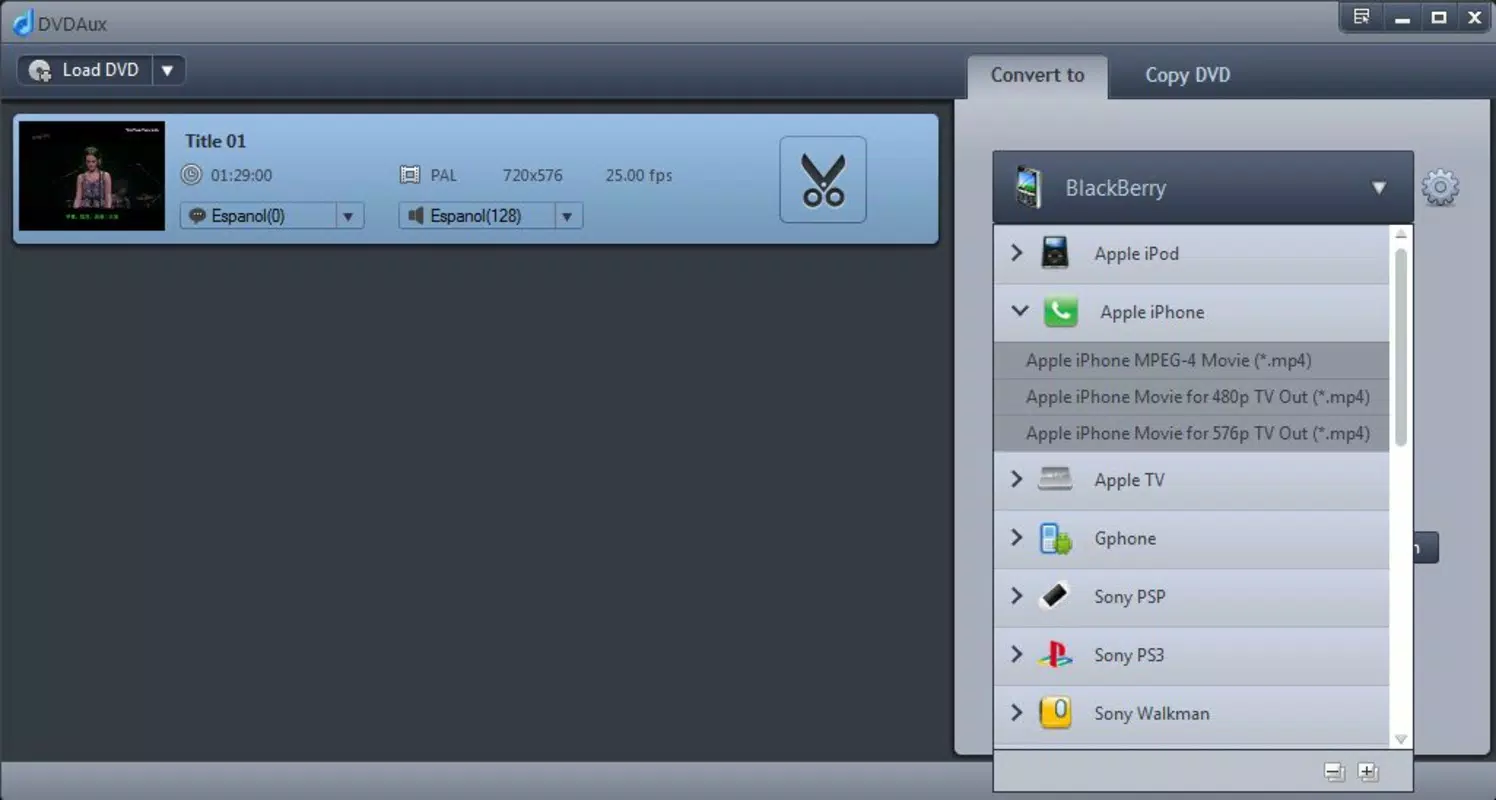Screen dimensions: 1496x800
Task: Click the yellow Sony Walkman icon
Action: pyautogui.click(x=1056, y=713)
